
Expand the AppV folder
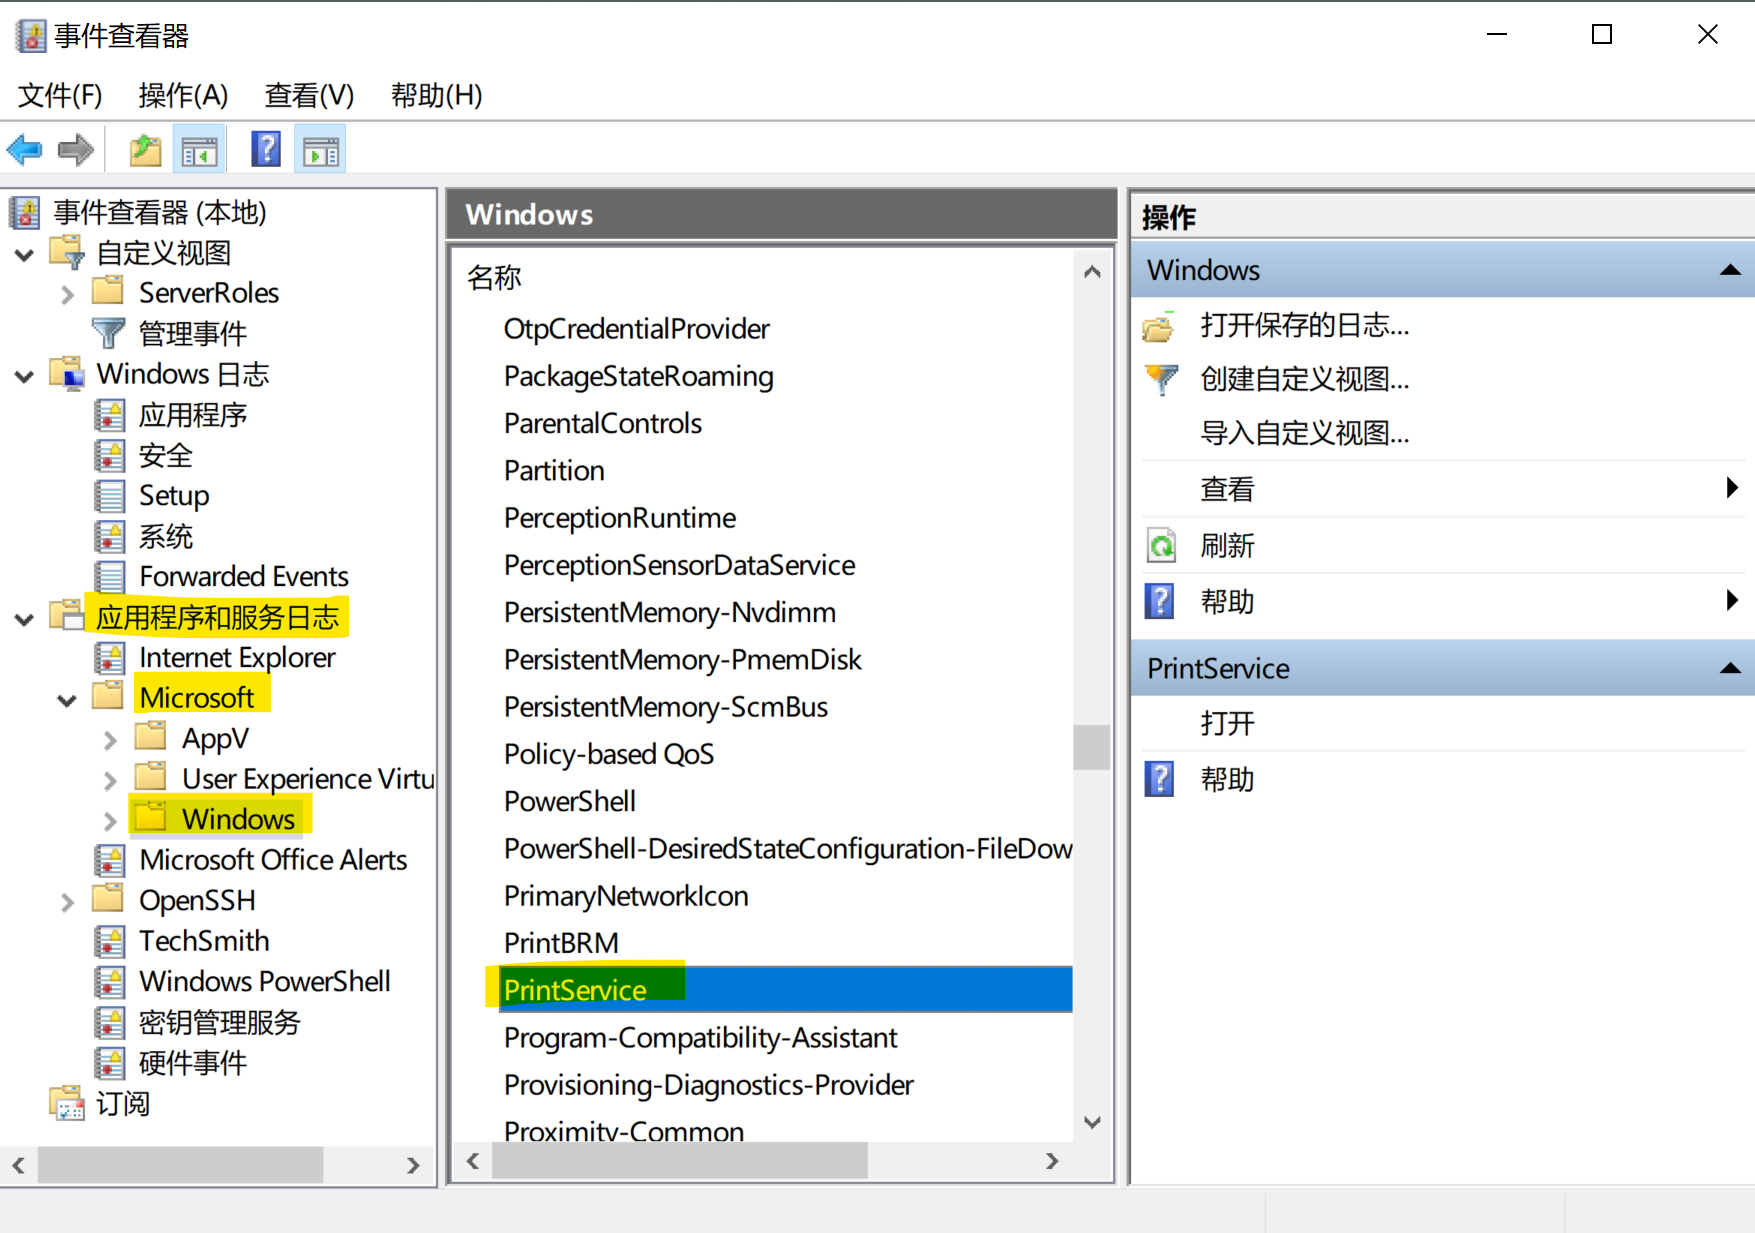coord(110,741)
